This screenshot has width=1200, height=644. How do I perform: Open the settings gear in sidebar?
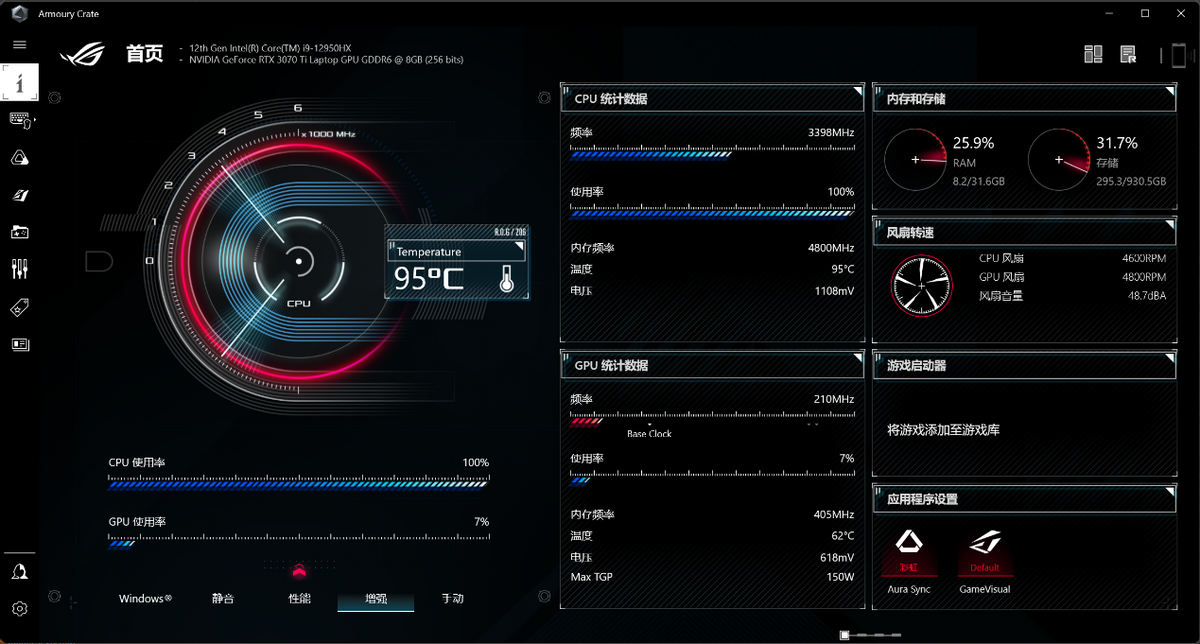tap(19, 608)
